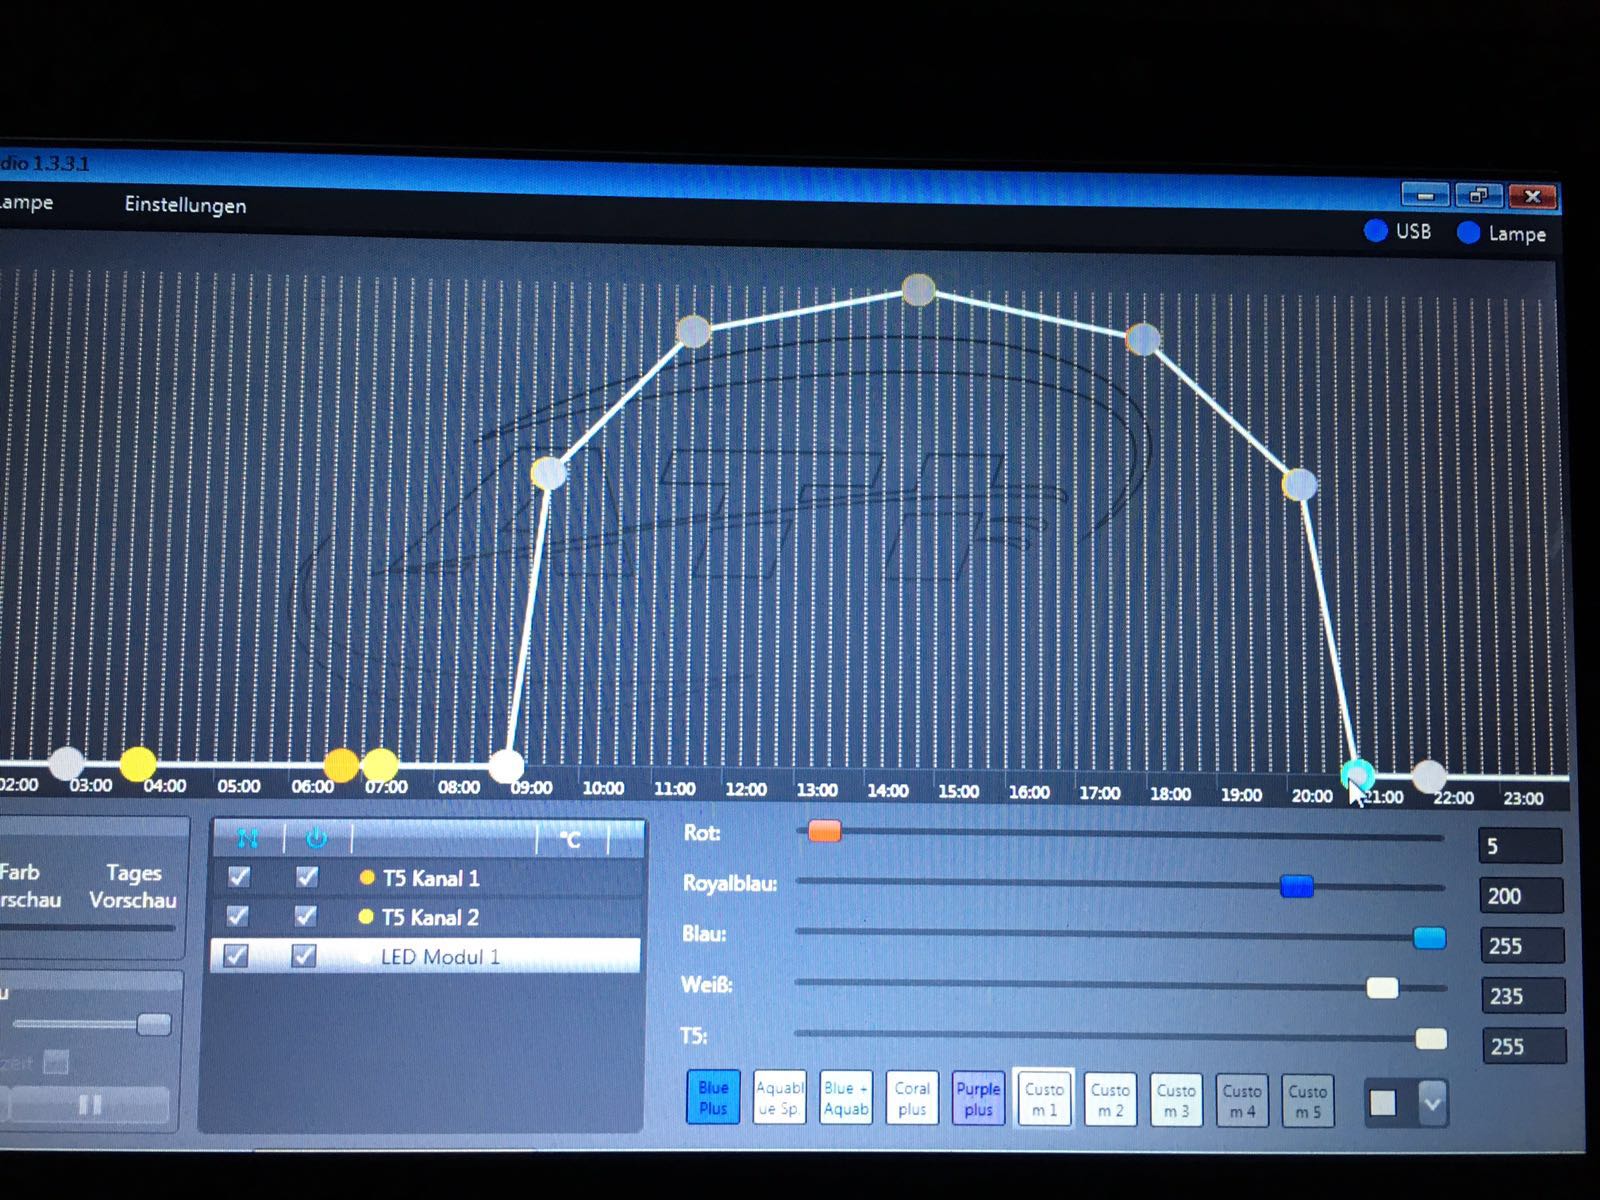The height and width of the screenshot is (1200, 1600).
Task: Click the network link icon in channel header
Action: (x=248, y=837)
